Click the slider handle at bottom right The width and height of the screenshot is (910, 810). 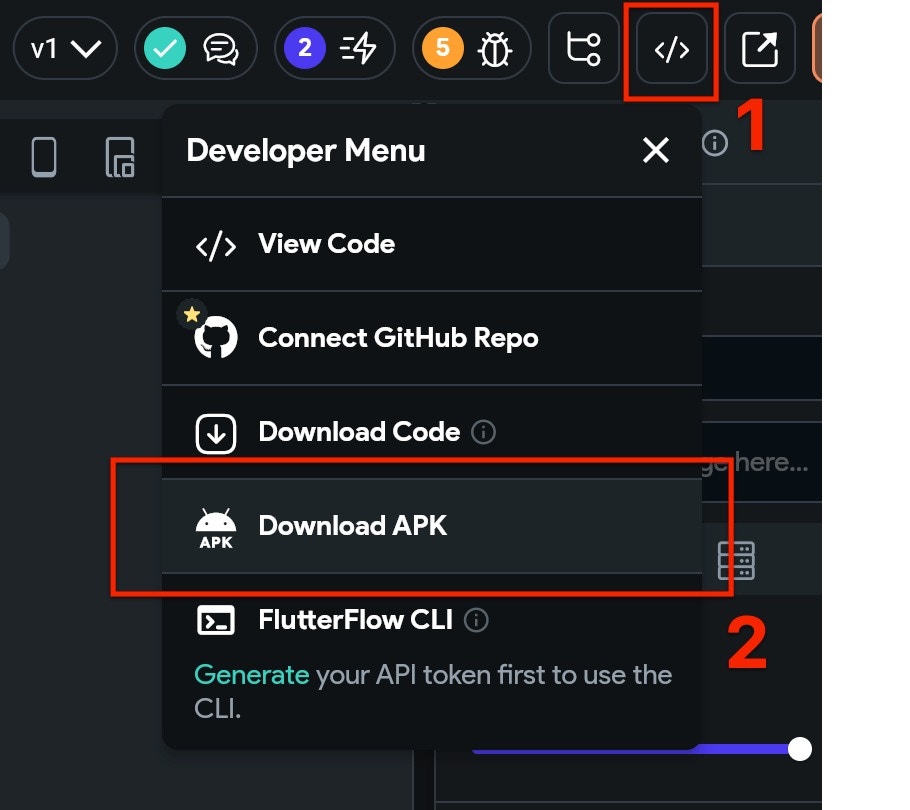pos(800,749)
